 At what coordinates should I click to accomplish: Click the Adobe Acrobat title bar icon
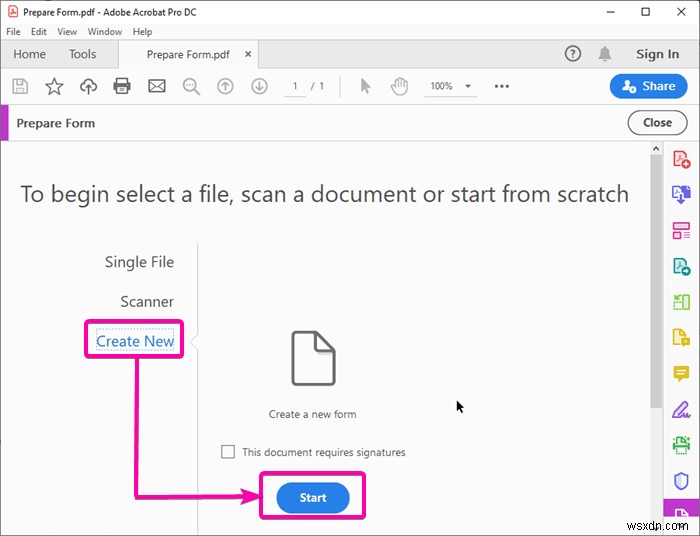(x=13, y=12)
